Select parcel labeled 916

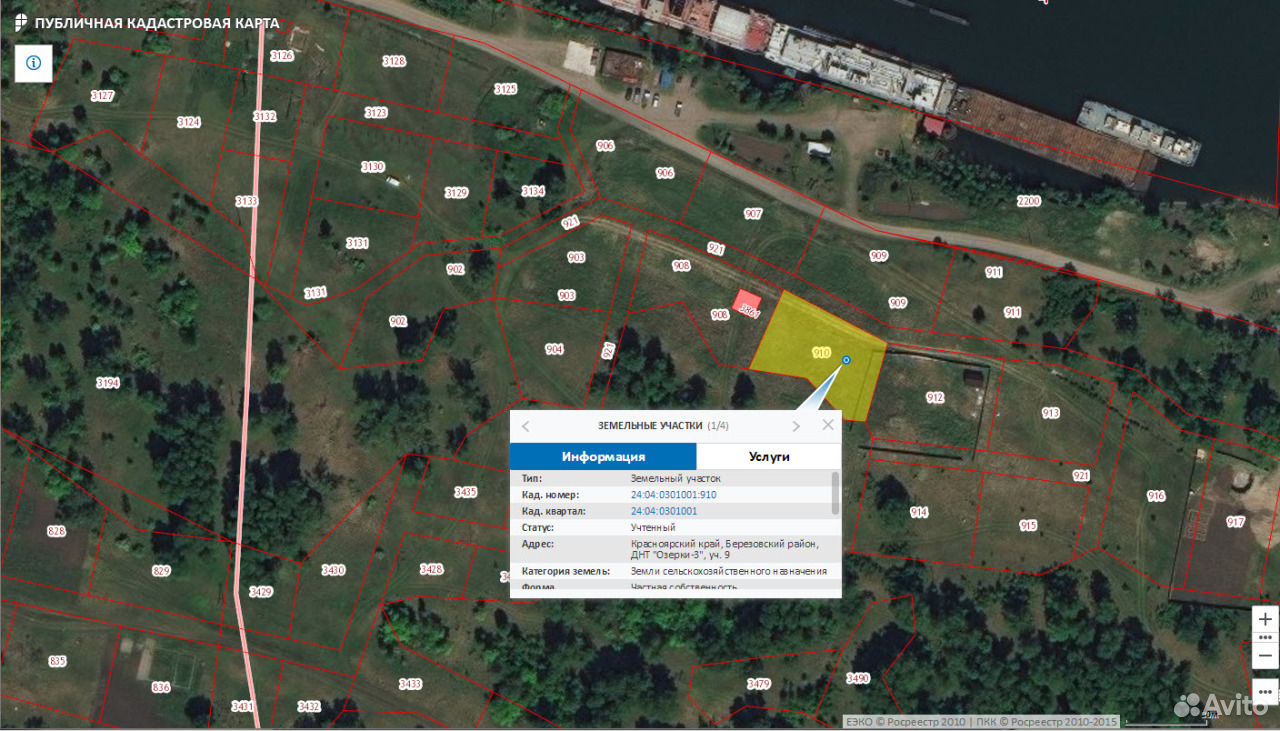[x=1156, y=496]
